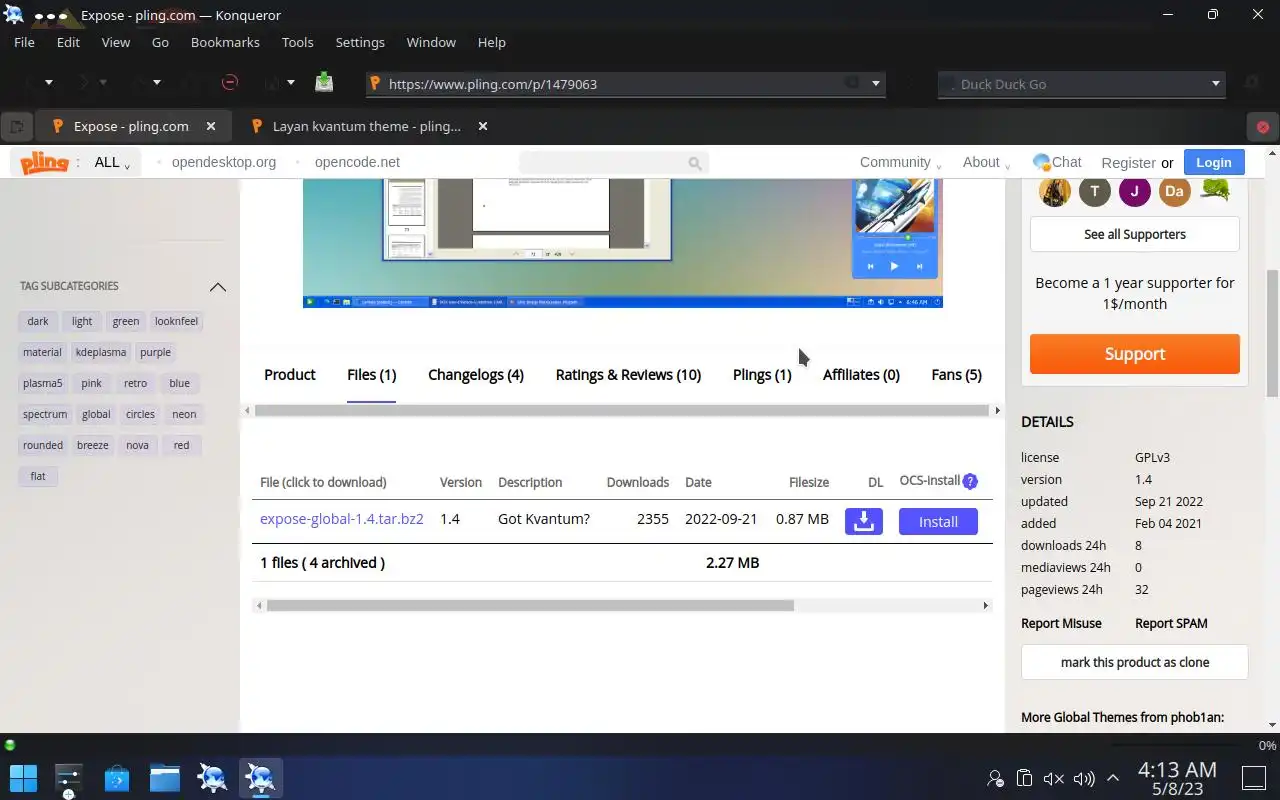The width and height of the screenshot is (1280, 800).
Task: Click the green lizard supporter avatar
Action: (x=1215, y=190)
